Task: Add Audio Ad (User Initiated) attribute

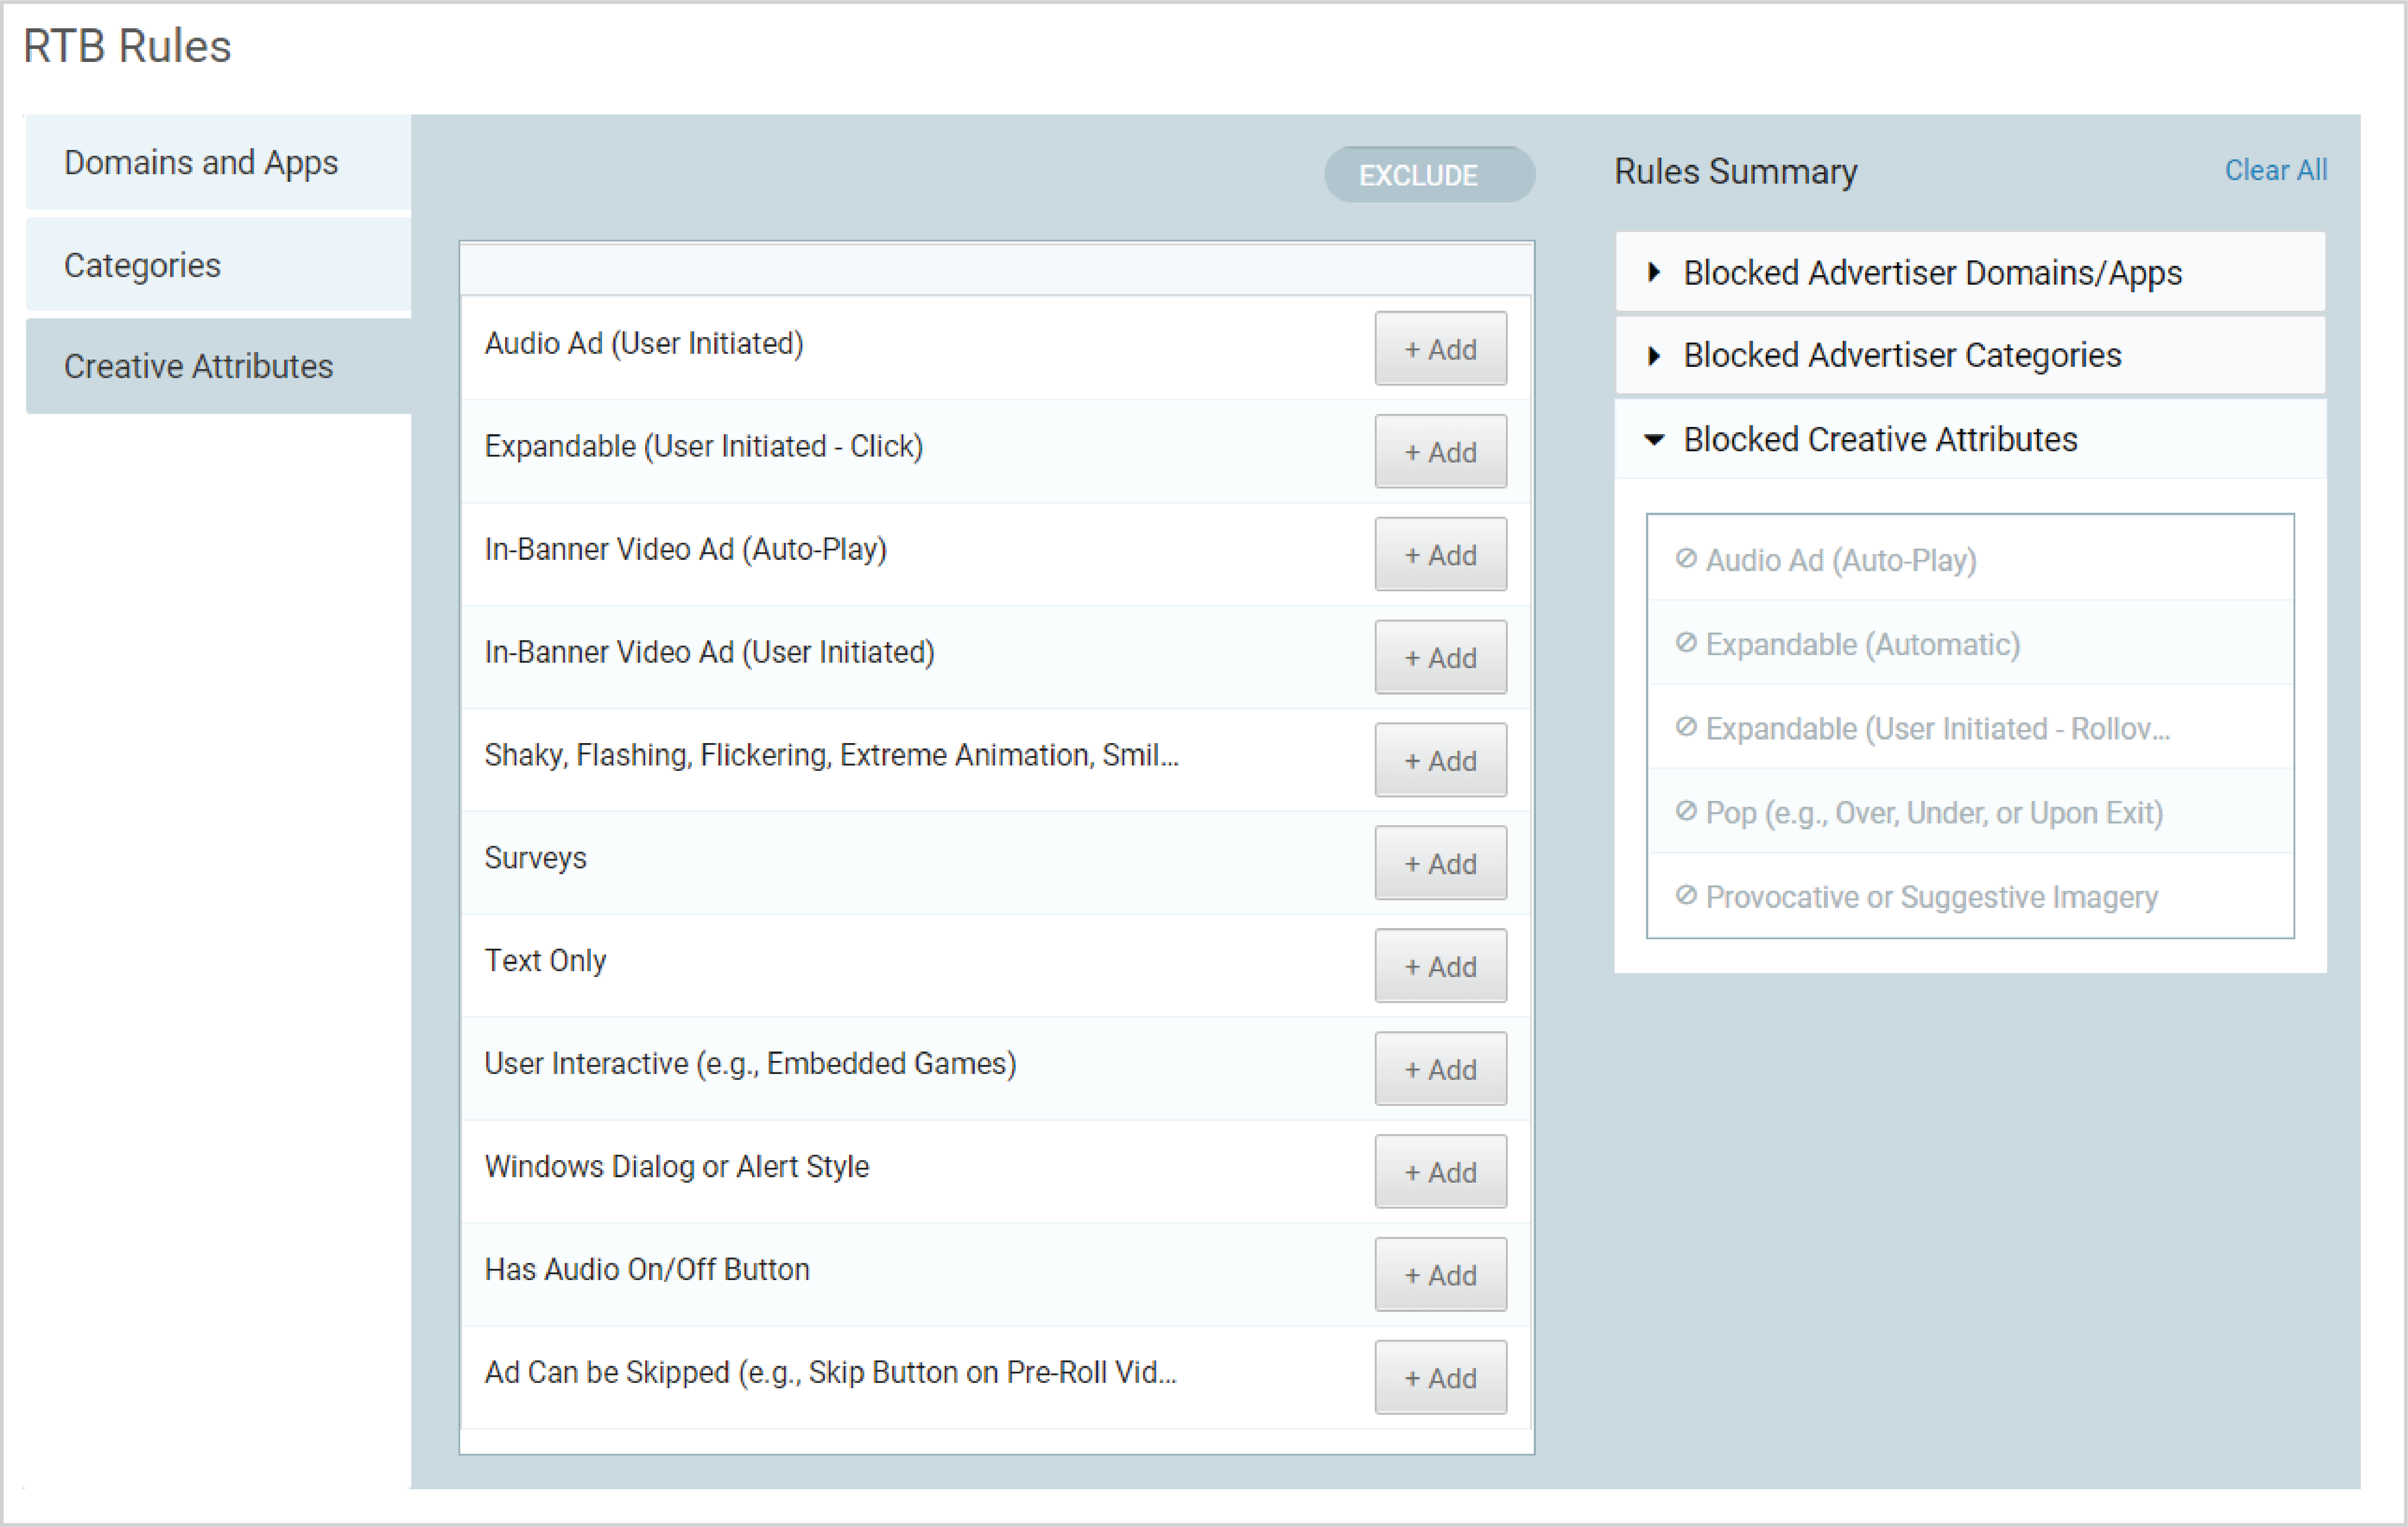Action: (1440, 349)
